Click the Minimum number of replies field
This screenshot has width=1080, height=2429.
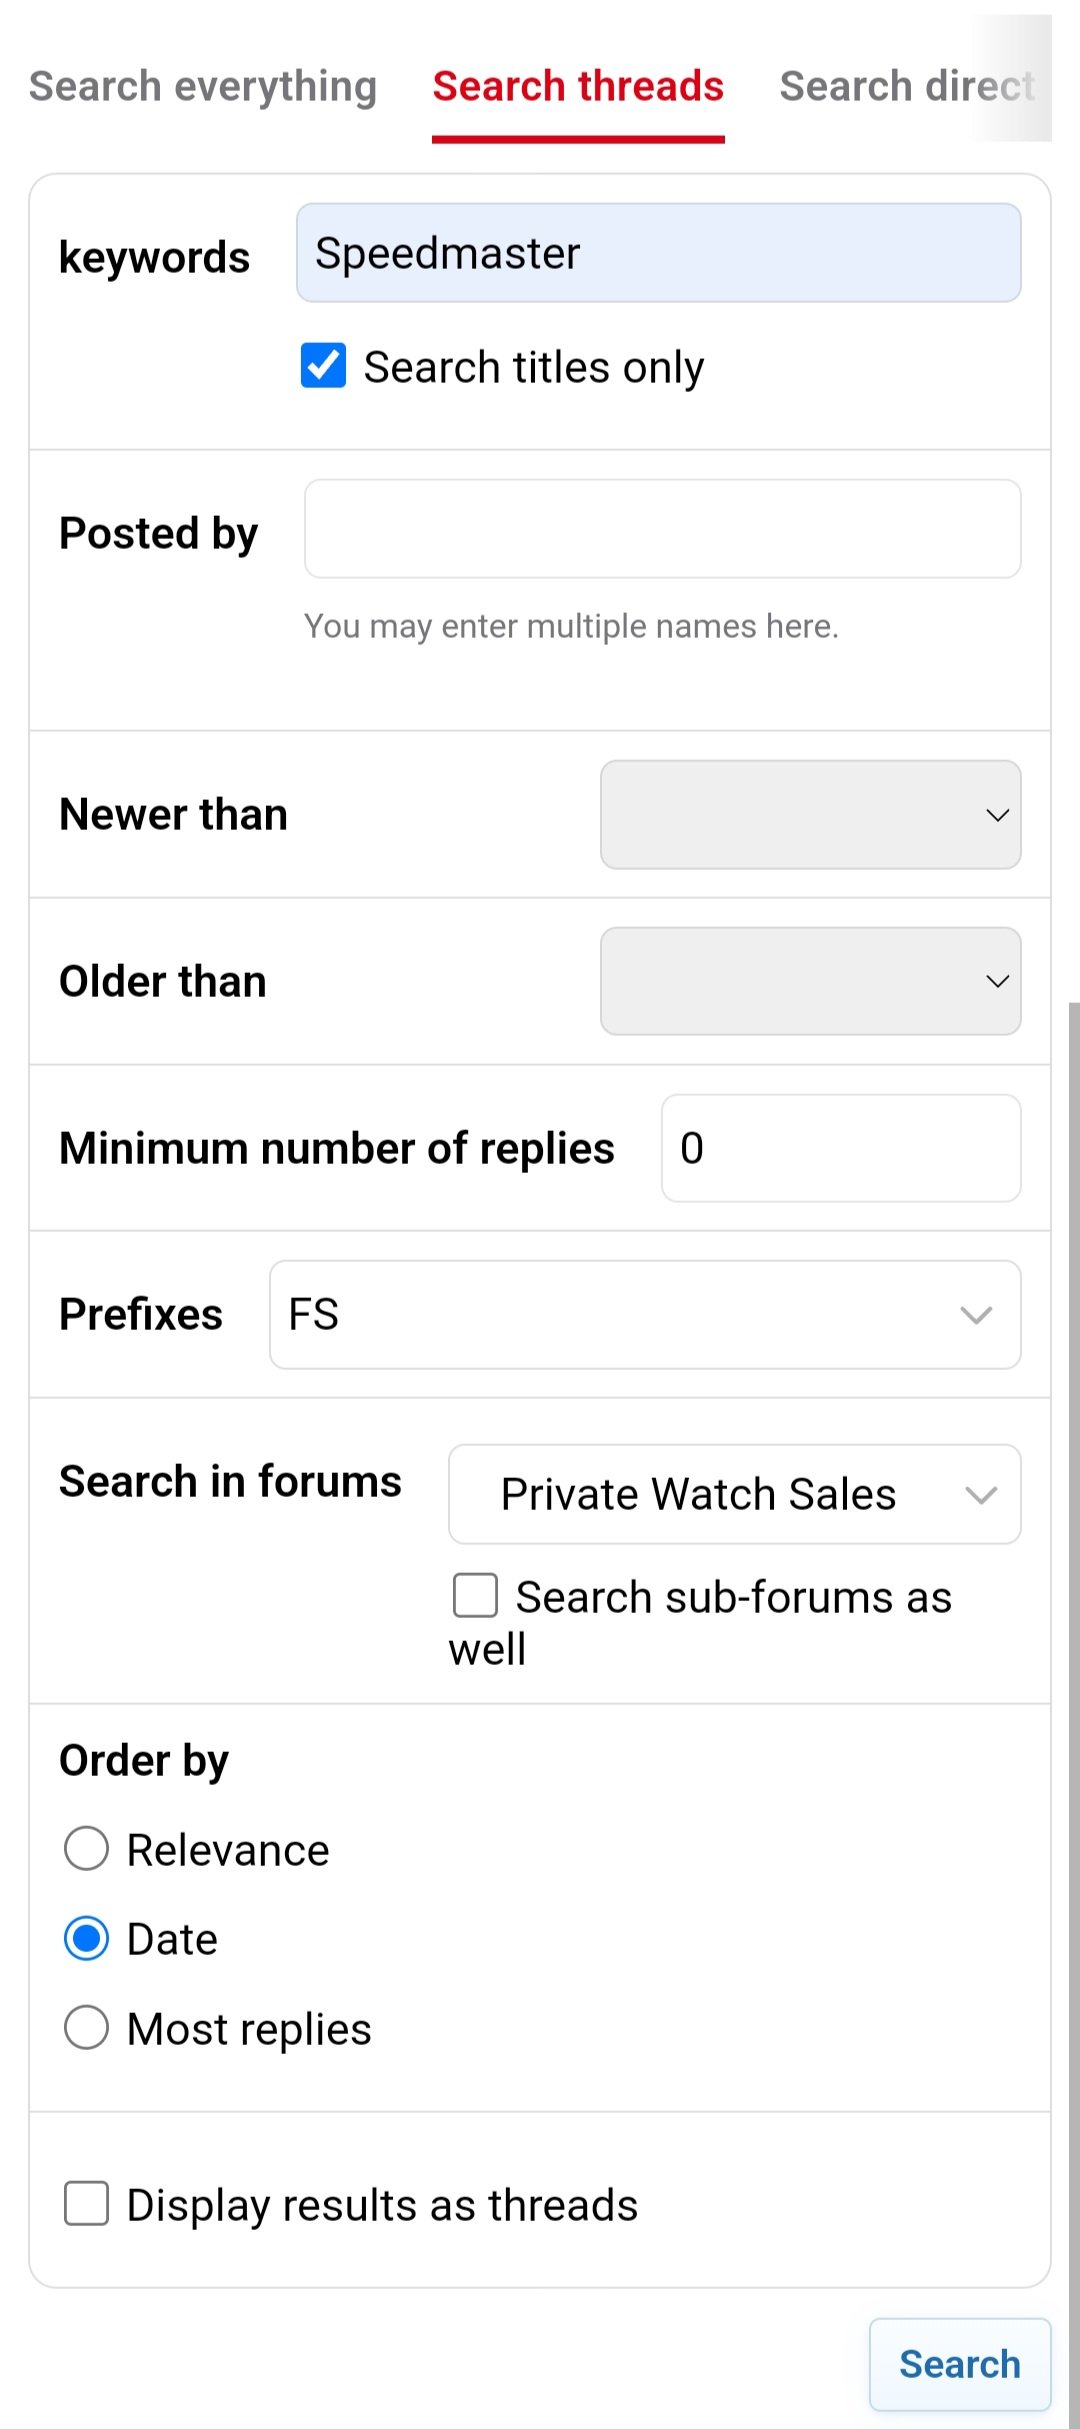(x=840, y=1148)
